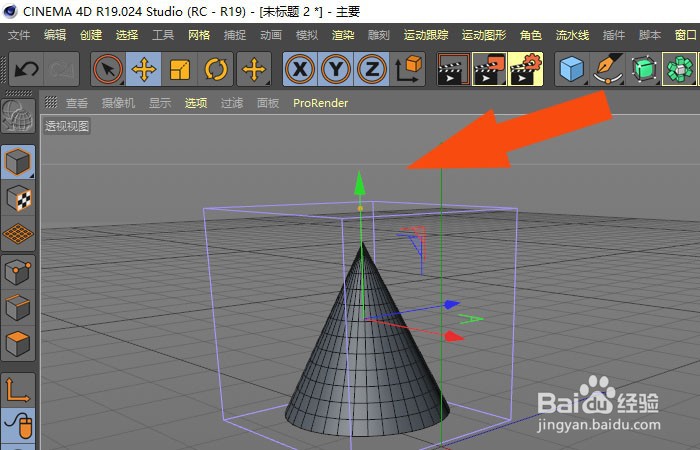Viewport: 700px width, 450px height.
Task: Open viewport 显示 menu
Action: click(x=160, y=103)
